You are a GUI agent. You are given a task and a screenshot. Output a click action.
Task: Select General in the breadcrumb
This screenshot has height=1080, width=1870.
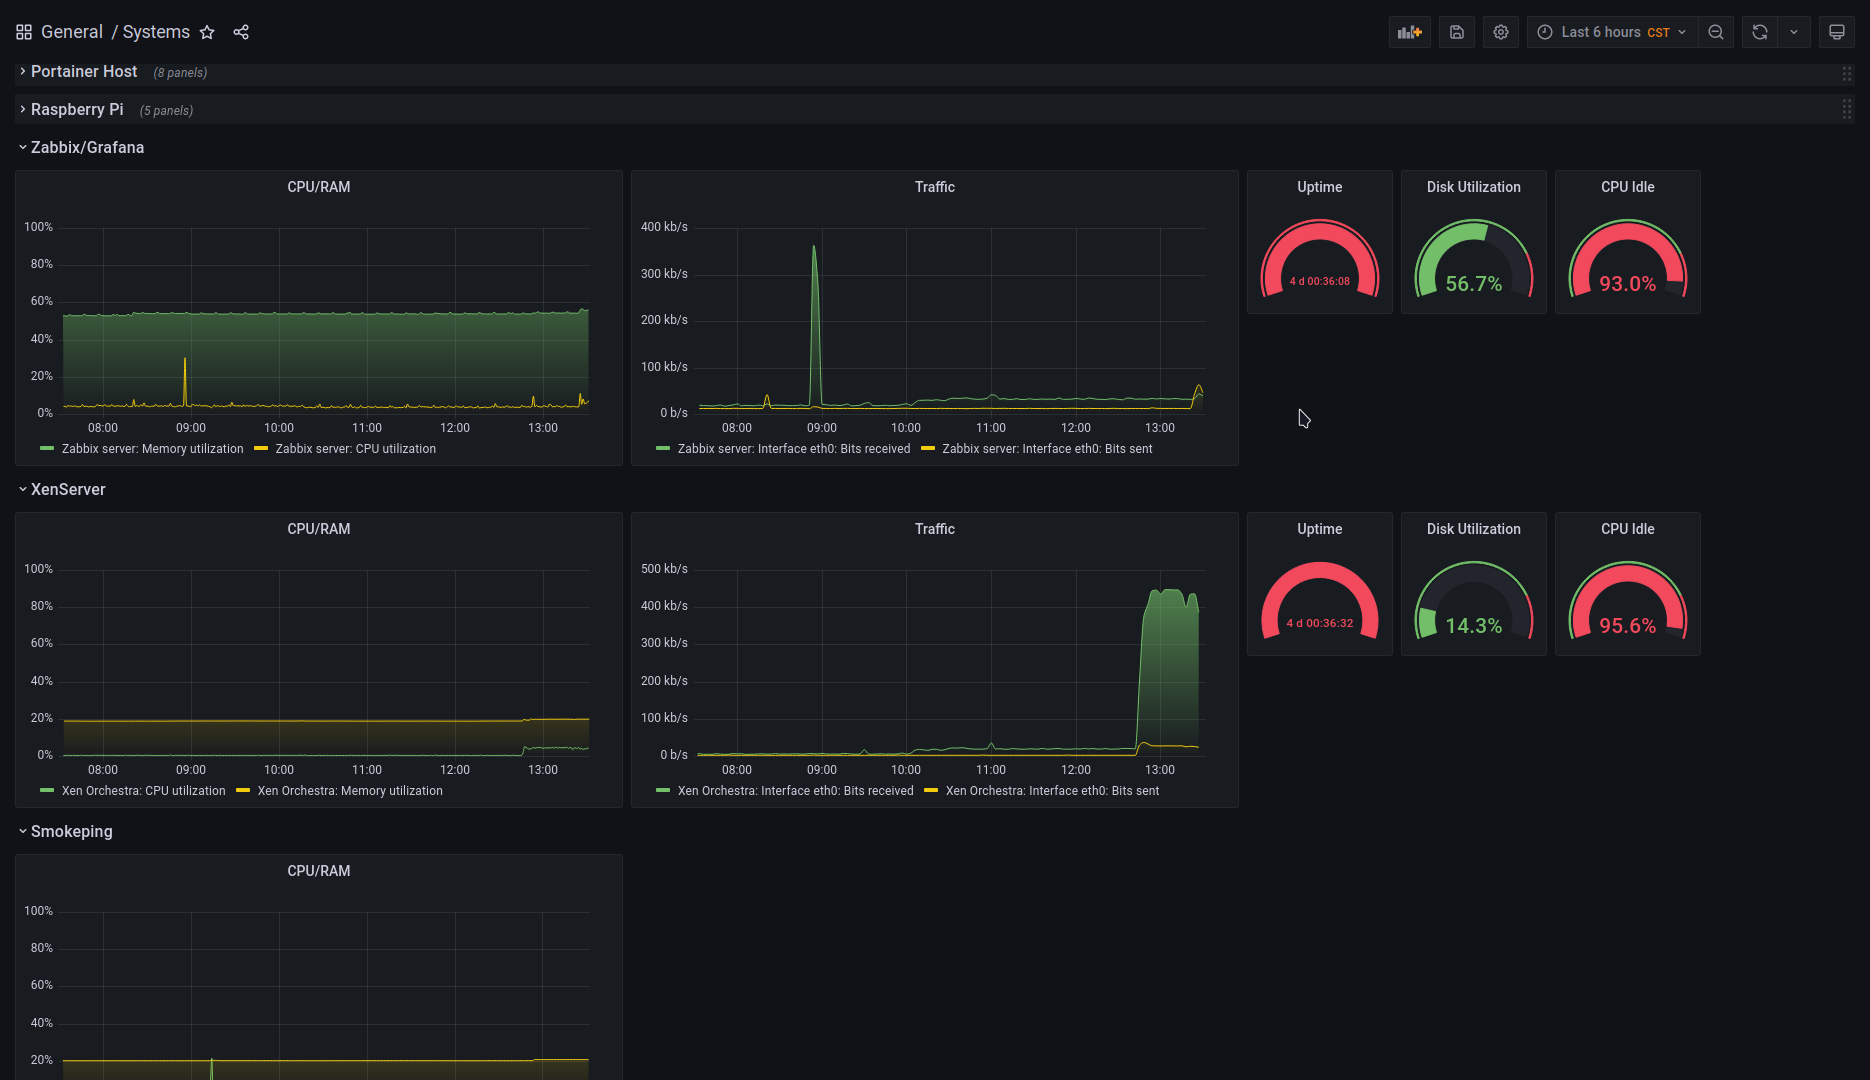coord(72,31)
